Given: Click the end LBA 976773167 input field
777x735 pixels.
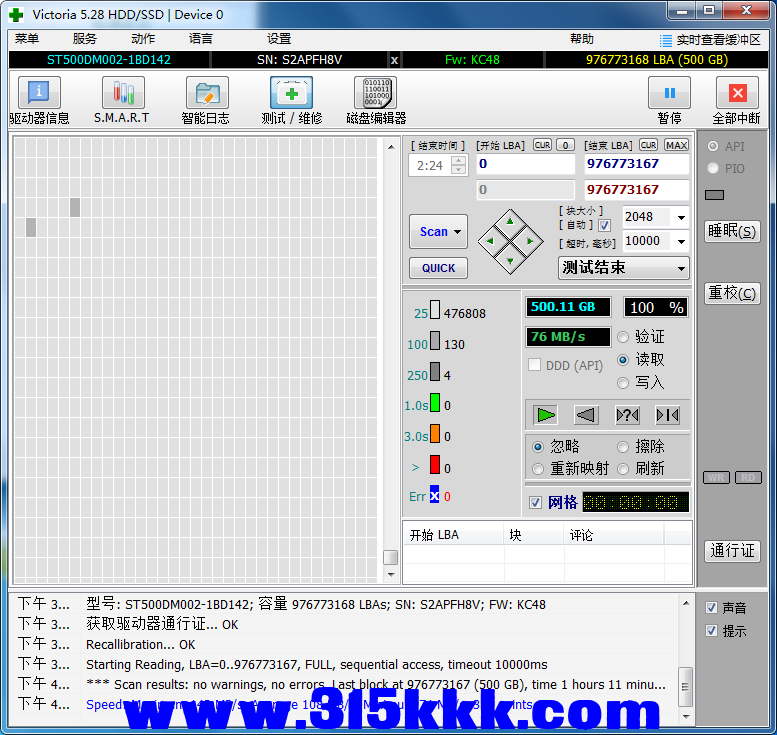Looking at the screenshot, I should coord(637,164).
